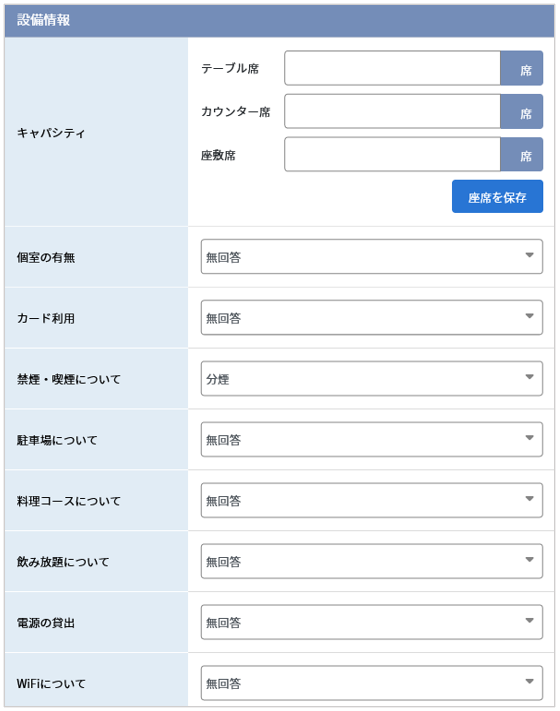560x711 pixels.
Task: Click the 座敷席 seat count input field
Action: tap(392, 155)
